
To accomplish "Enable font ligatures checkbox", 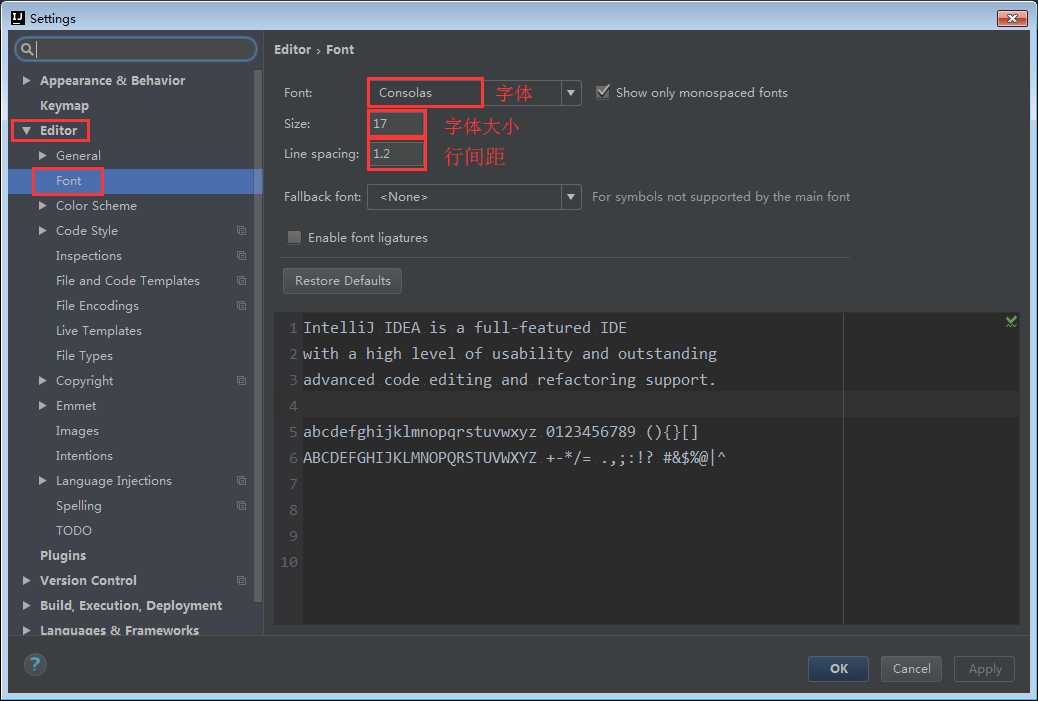I will pos(294,237).
